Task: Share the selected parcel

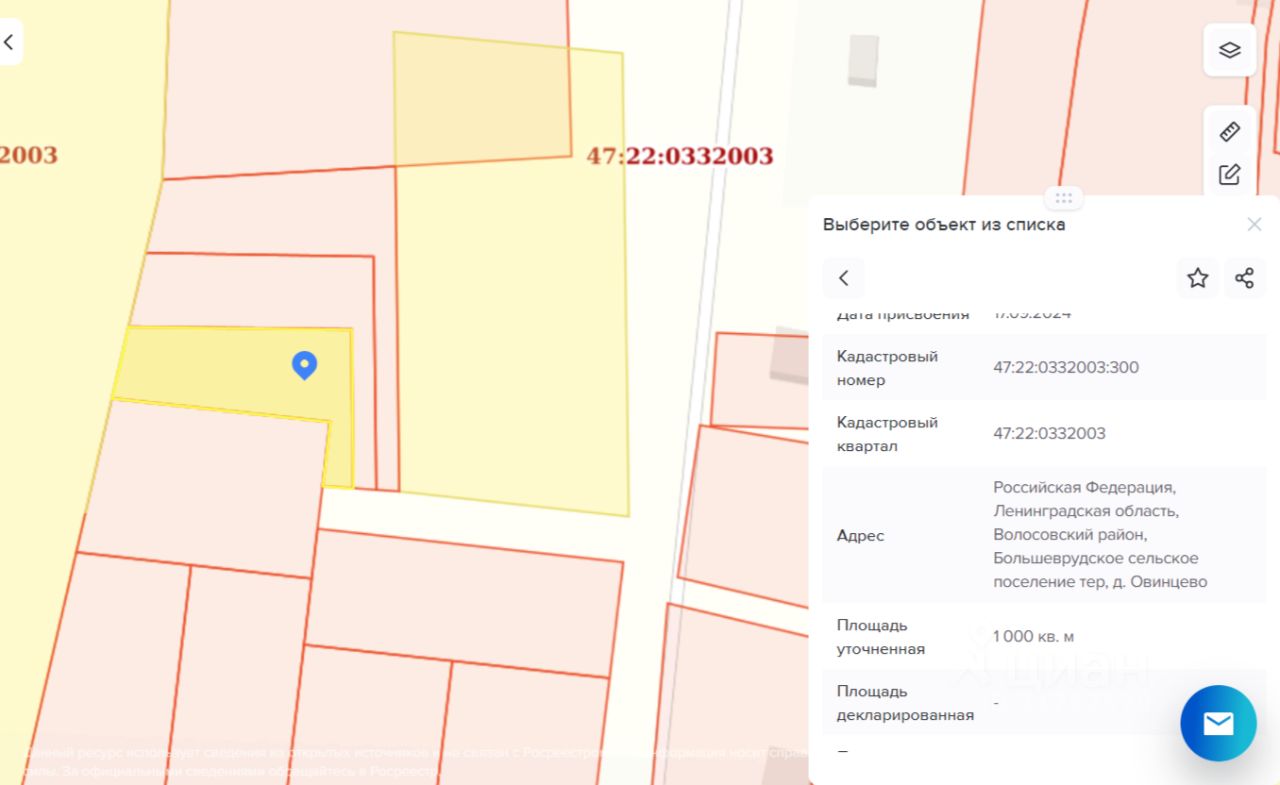Action: (1244, 278)
